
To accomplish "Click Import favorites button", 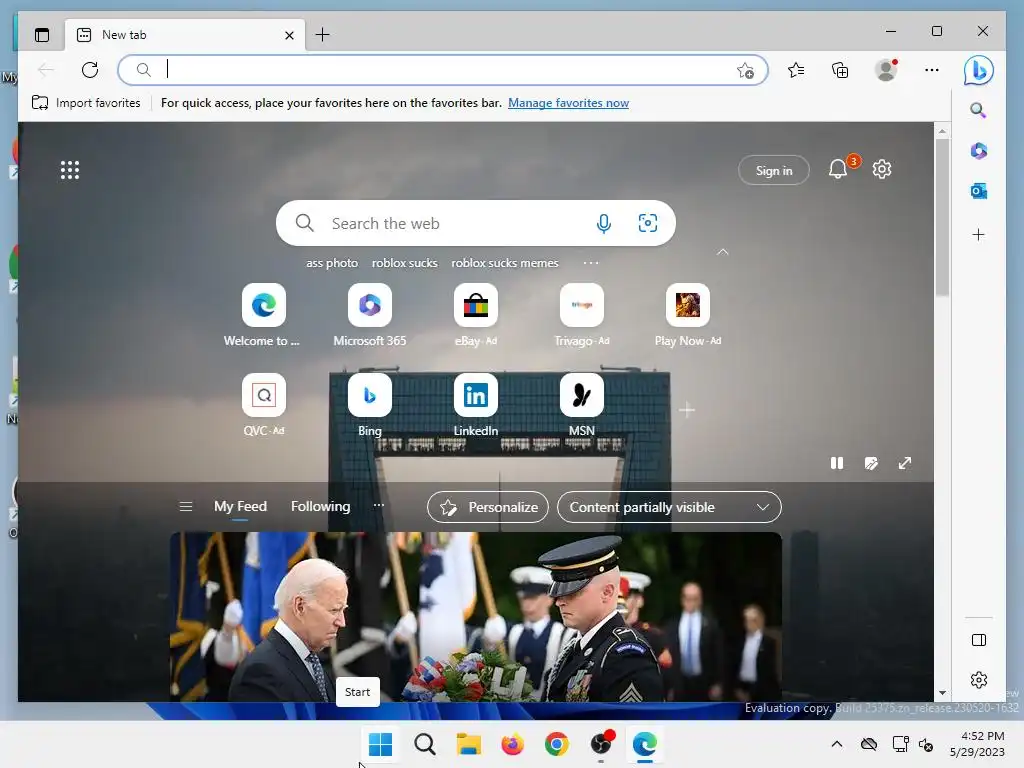I will click(x=86, y=103).
